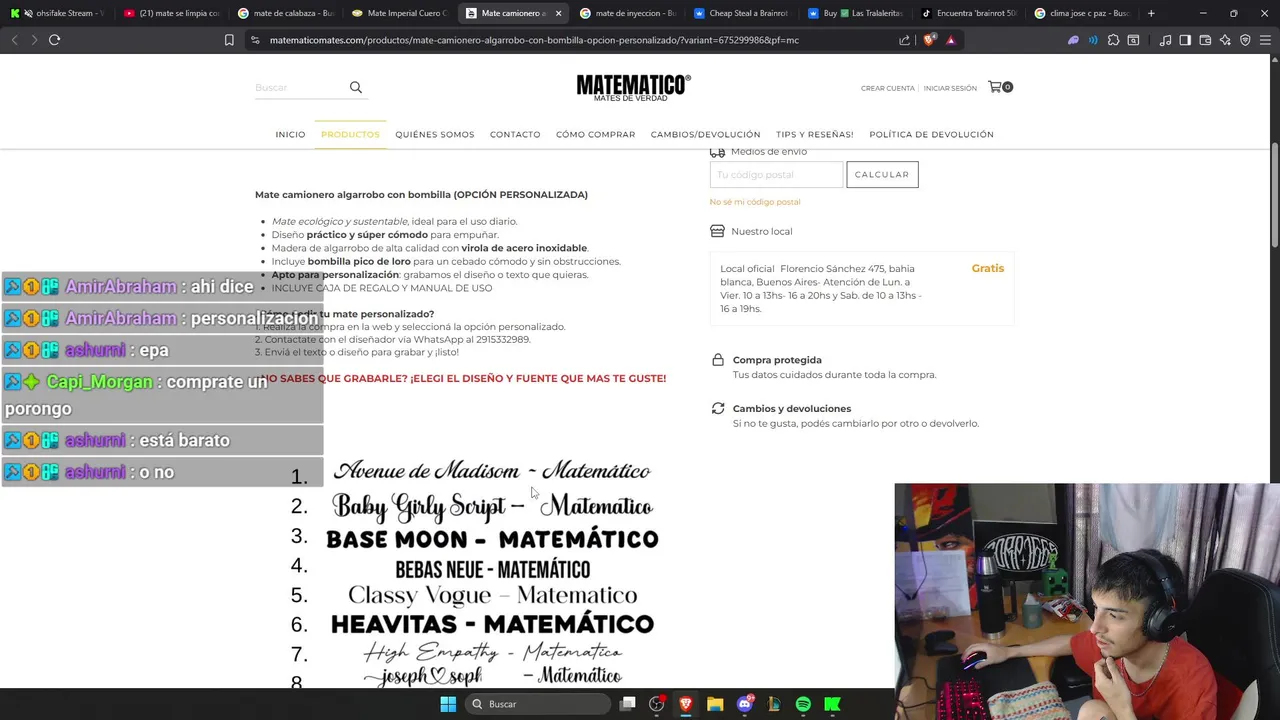The height and width of the screenshot is (720, 1280).
Task: Click the bookmark icon in the address bar
Action: point(229,40)
